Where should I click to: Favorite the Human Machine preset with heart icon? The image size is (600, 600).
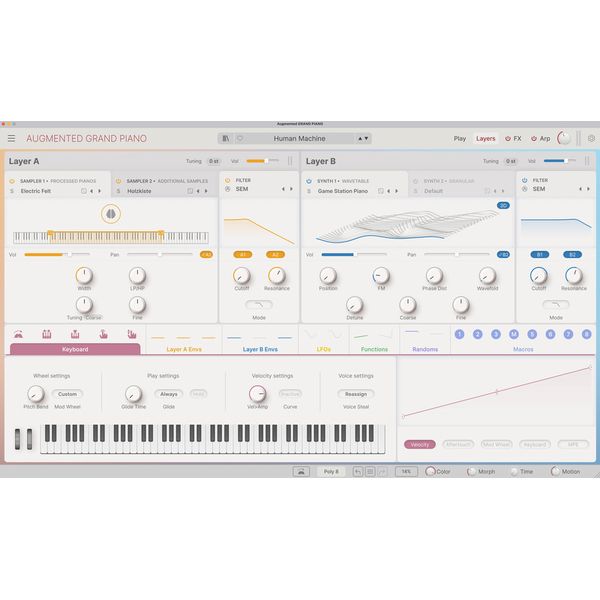click(x=240, y=139)
